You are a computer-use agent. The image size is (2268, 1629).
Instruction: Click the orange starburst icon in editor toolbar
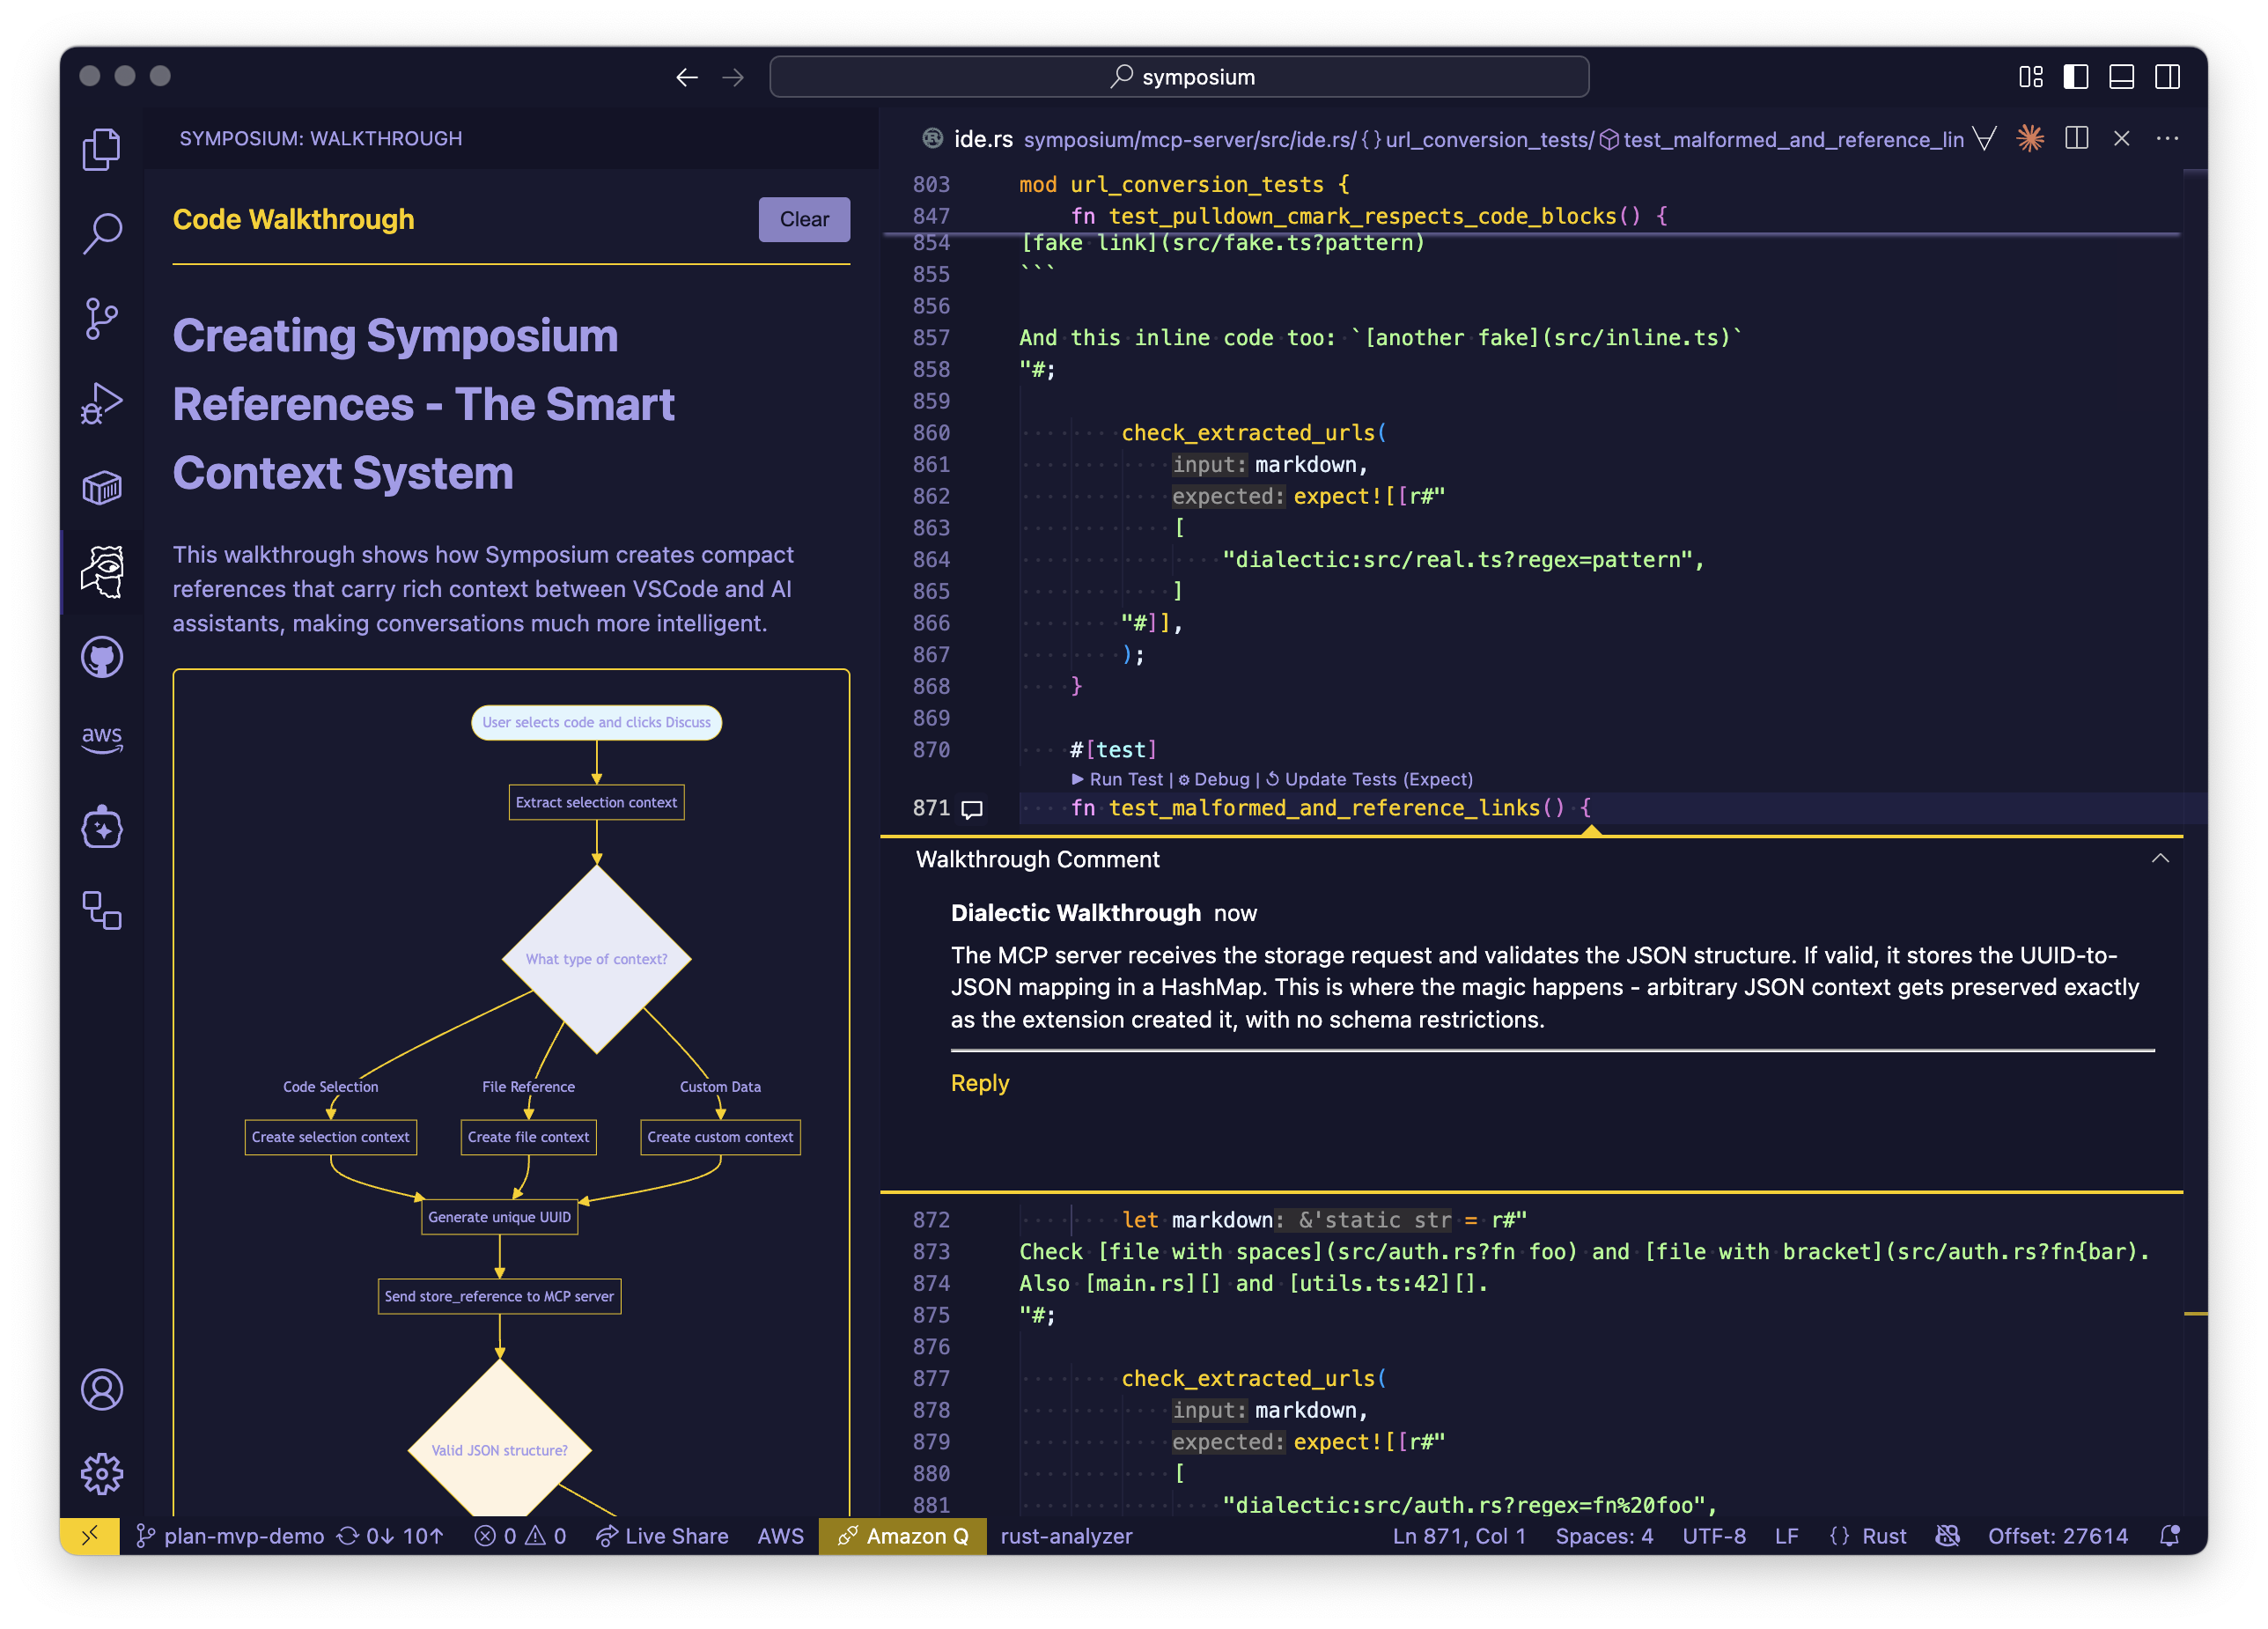pos(2030,138)
